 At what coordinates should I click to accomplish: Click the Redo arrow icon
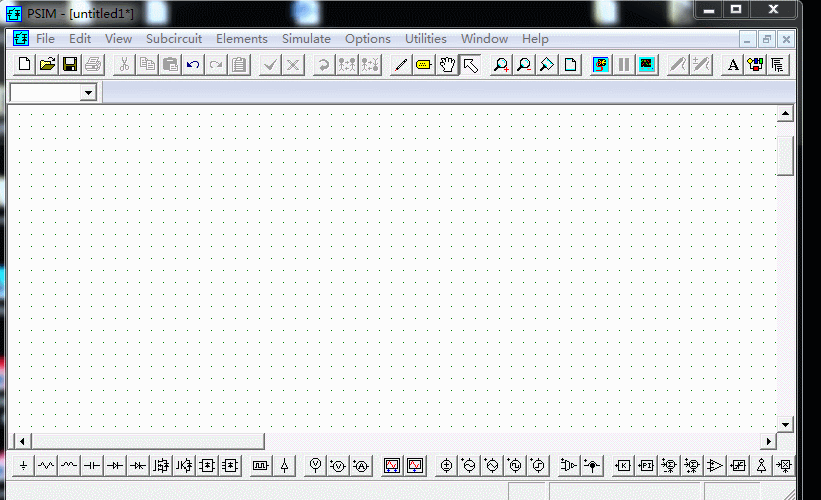216,65
